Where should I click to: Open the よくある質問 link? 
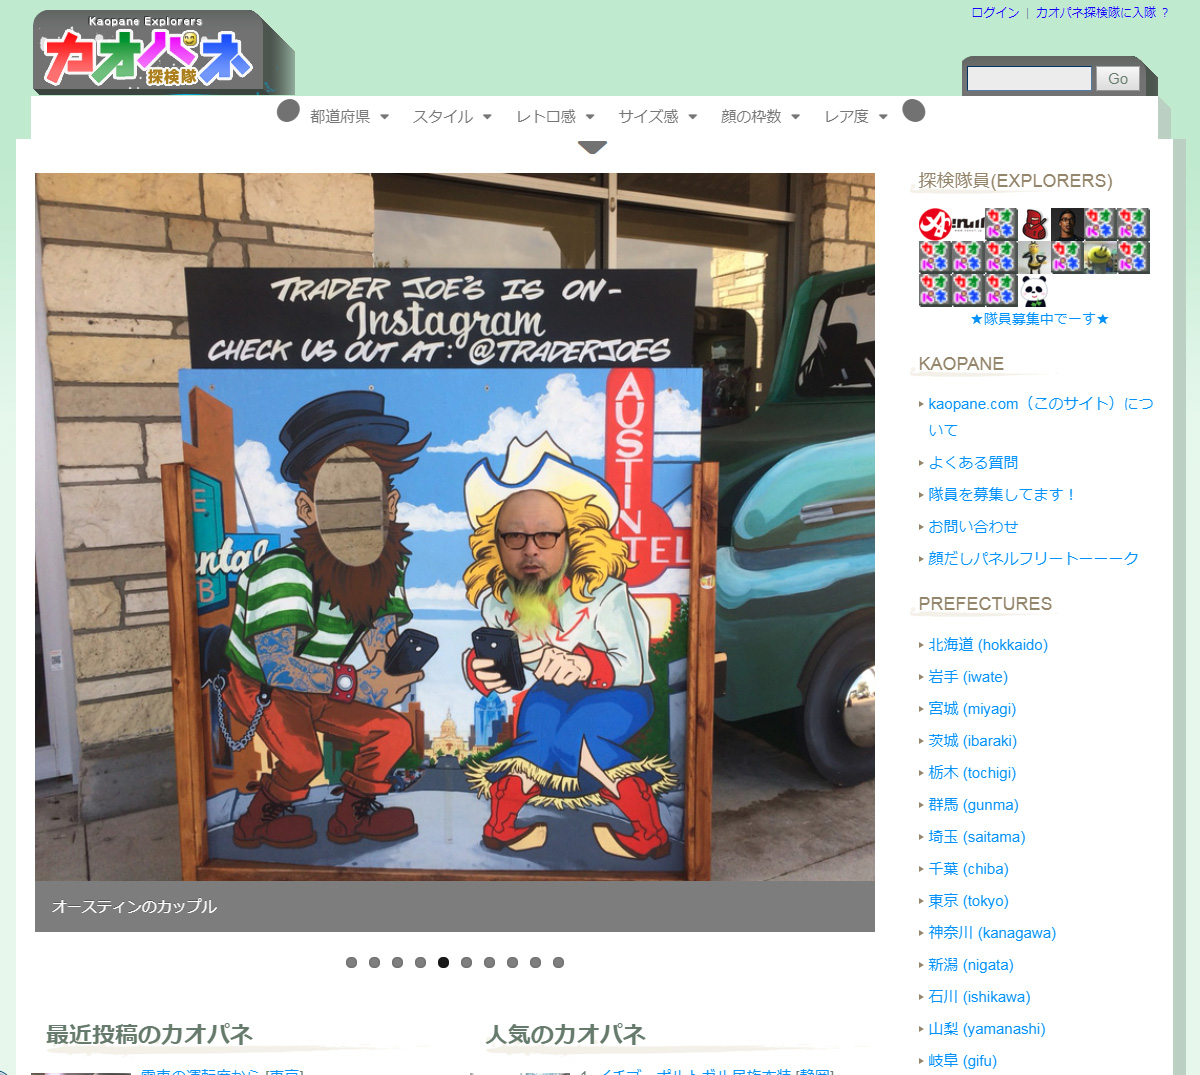coord(973,463)
